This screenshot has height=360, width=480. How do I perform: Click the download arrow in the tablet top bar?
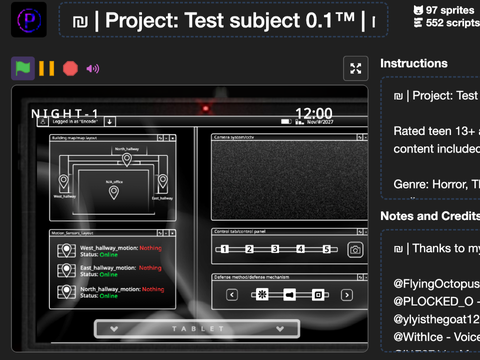click(110, 122)
